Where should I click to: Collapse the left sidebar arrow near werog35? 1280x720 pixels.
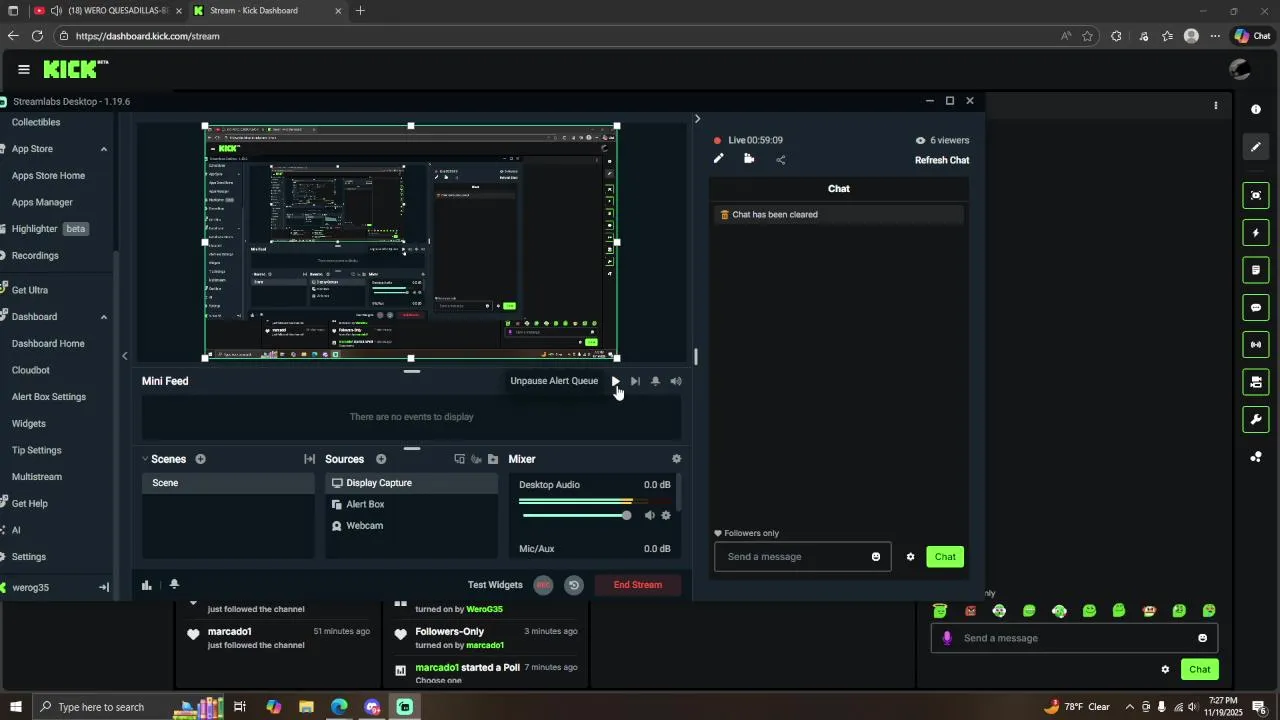(104, 588)
